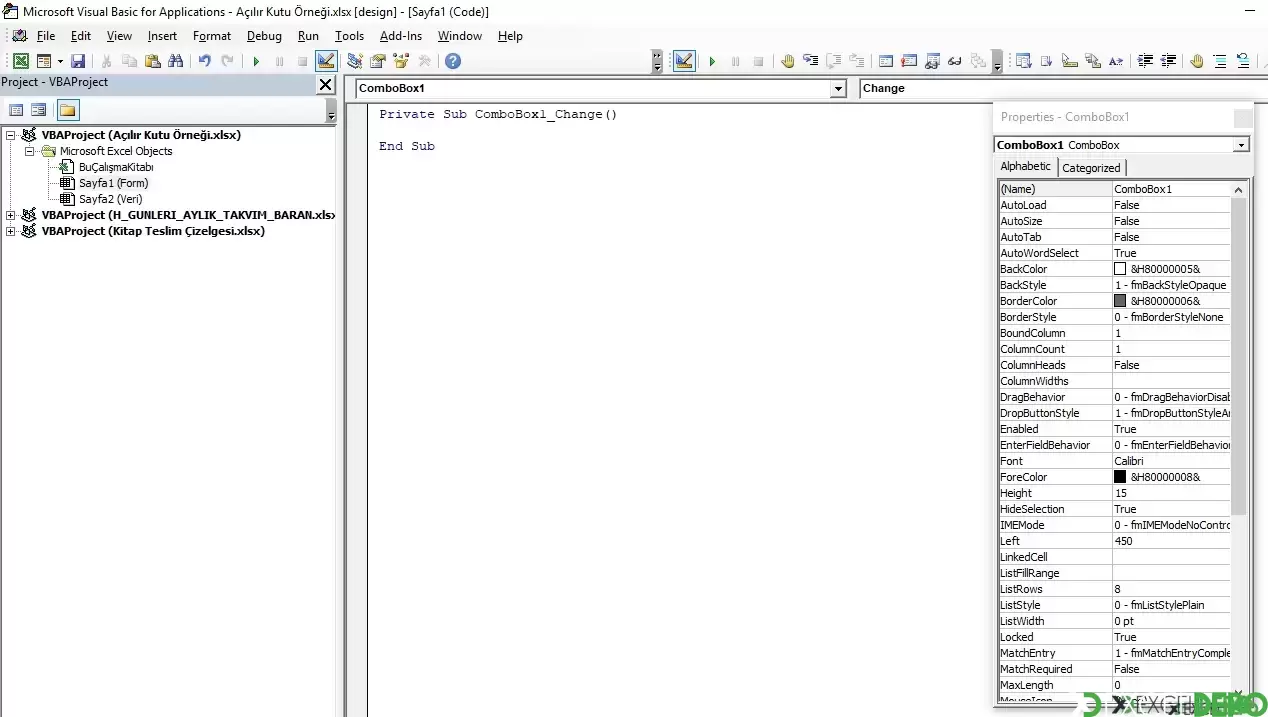Select Sayfa1 (Form) in the project tree
The width and height of the screenshot is (1268, 717).
pyautogui.click(x=113, y=183)
